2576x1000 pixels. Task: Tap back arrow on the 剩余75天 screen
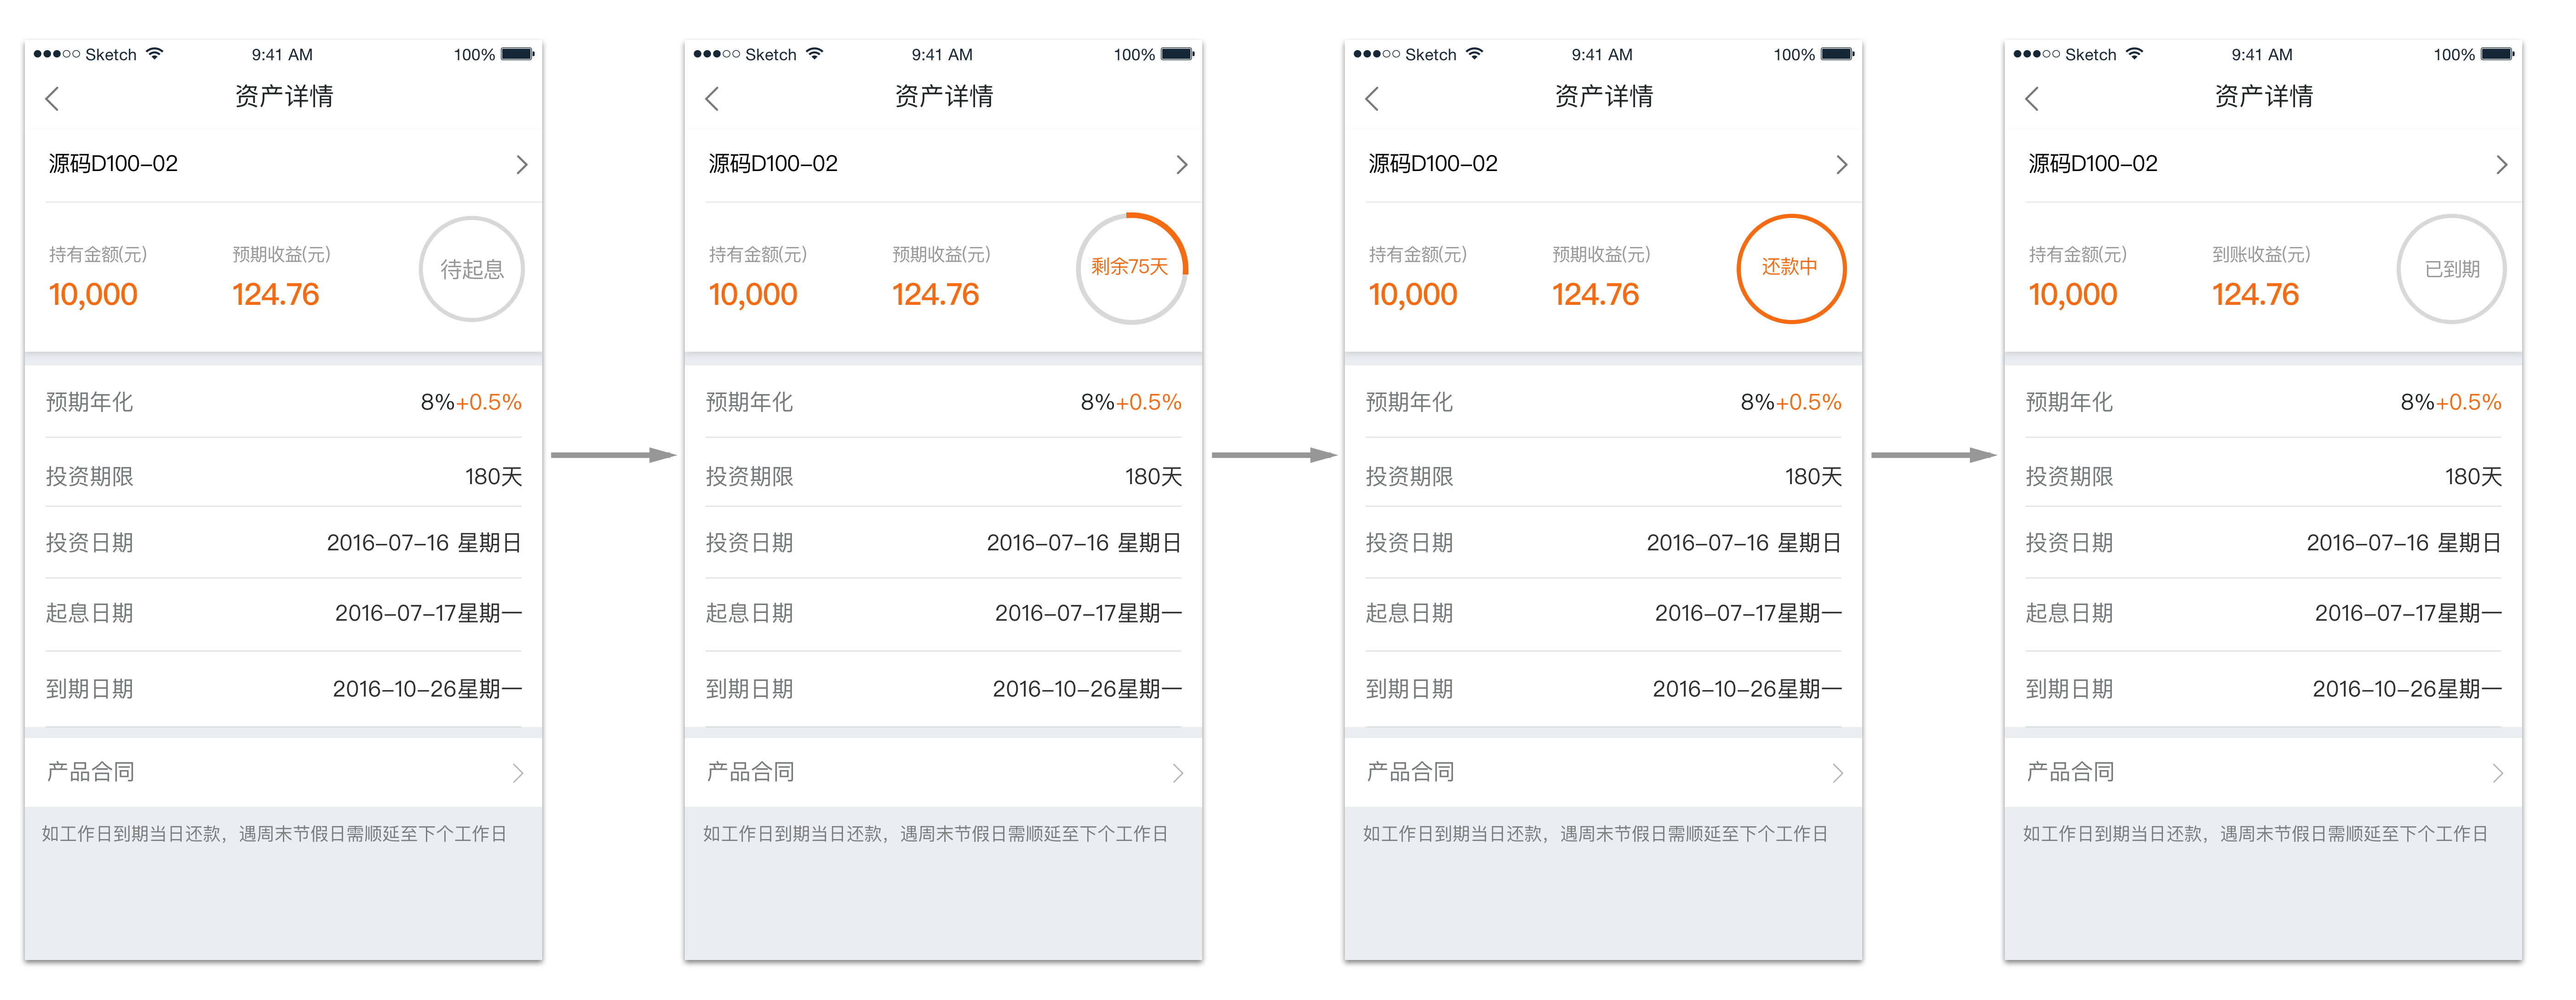coord(712,98)
